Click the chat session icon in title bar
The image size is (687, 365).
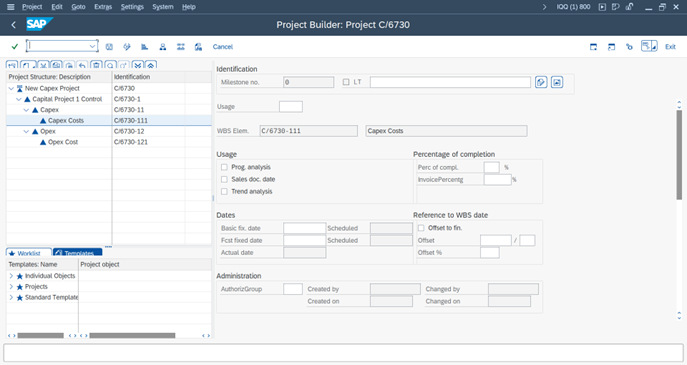616,7
